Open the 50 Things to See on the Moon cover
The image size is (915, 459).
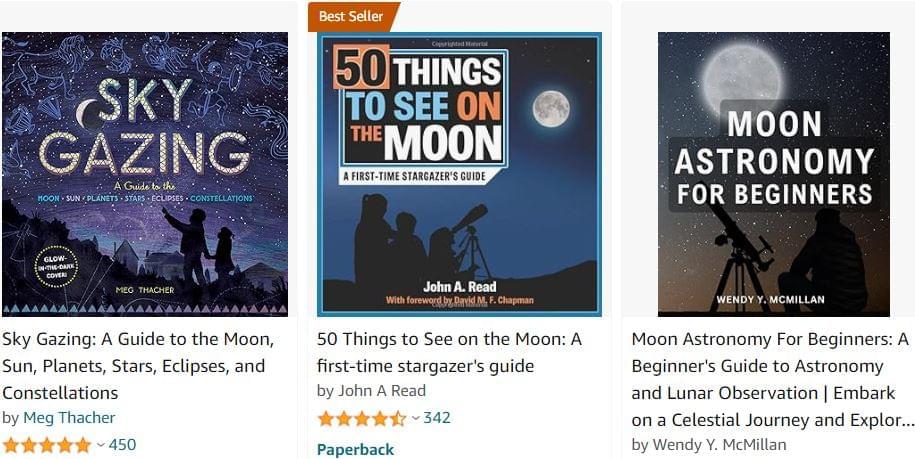pos(460,174)
